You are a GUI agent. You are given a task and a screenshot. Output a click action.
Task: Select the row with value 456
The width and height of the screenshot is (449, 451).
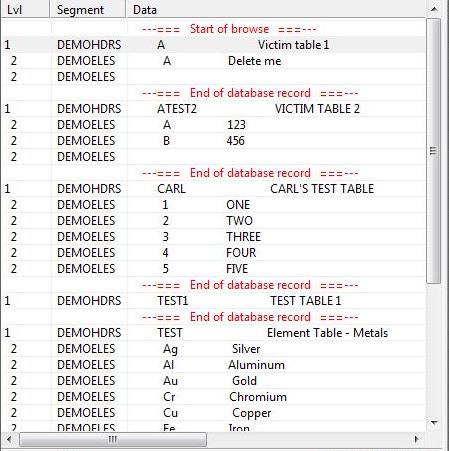213,141
